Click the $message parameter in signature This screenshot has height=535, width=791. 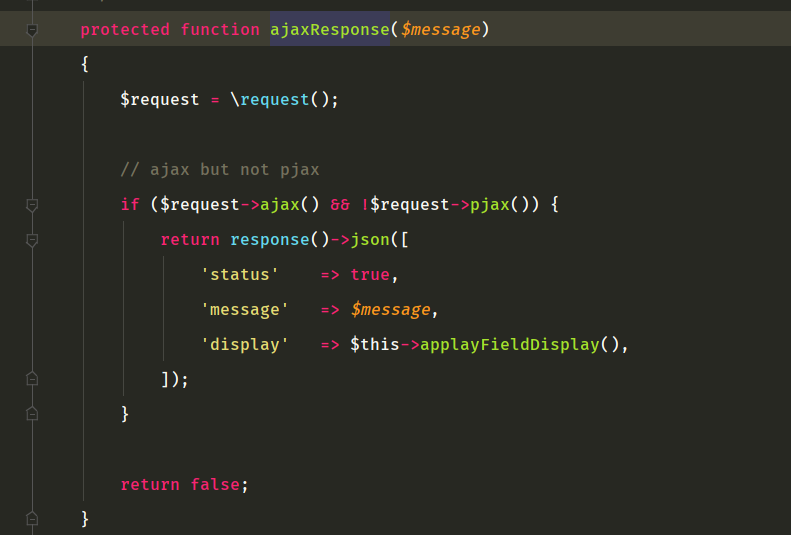(x=440, y=29)
